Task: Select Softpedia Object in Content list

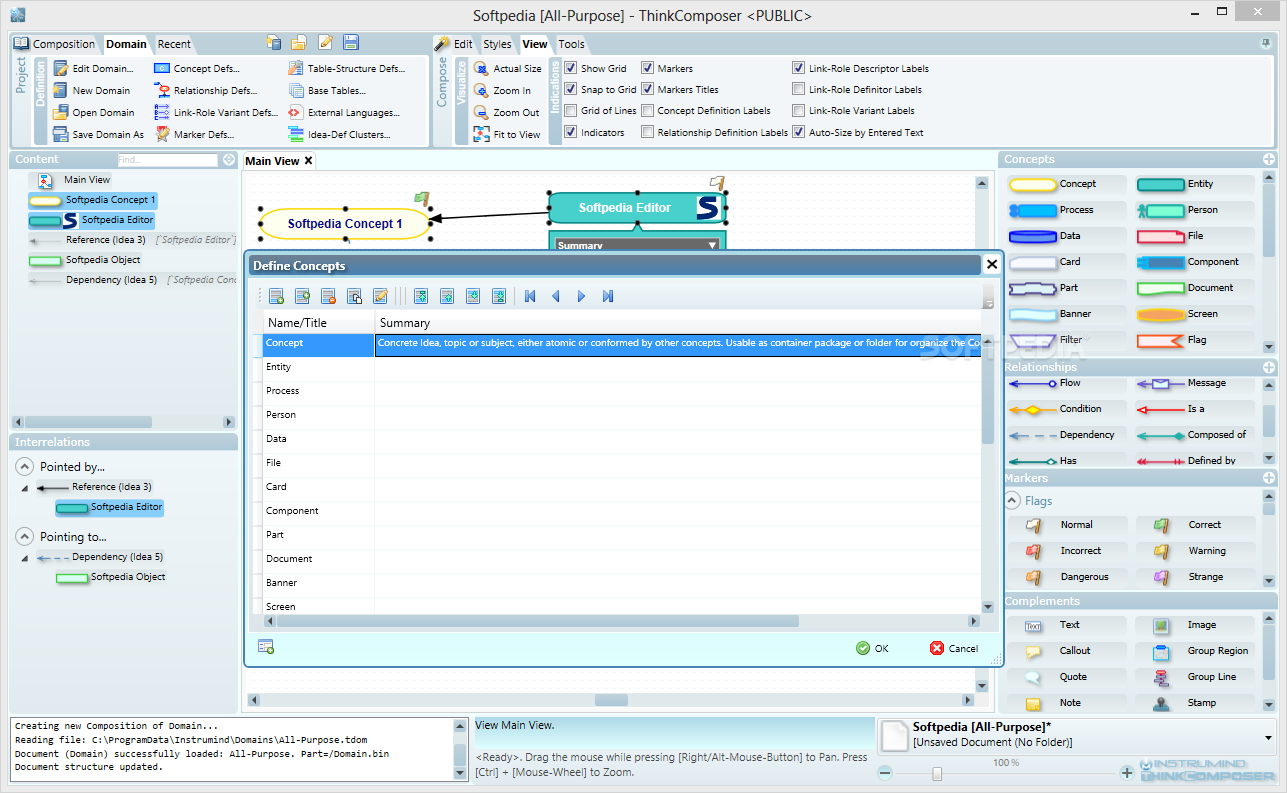Action: click(103, 260)
